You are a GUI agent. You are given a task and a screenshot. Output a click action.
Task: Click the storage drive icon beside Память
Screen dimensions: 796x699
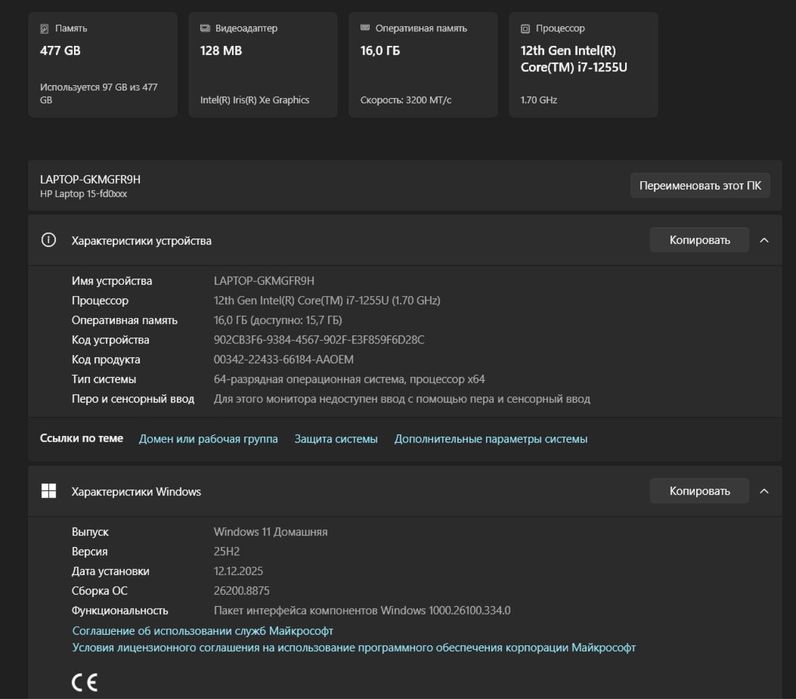[x=45, y=29]
